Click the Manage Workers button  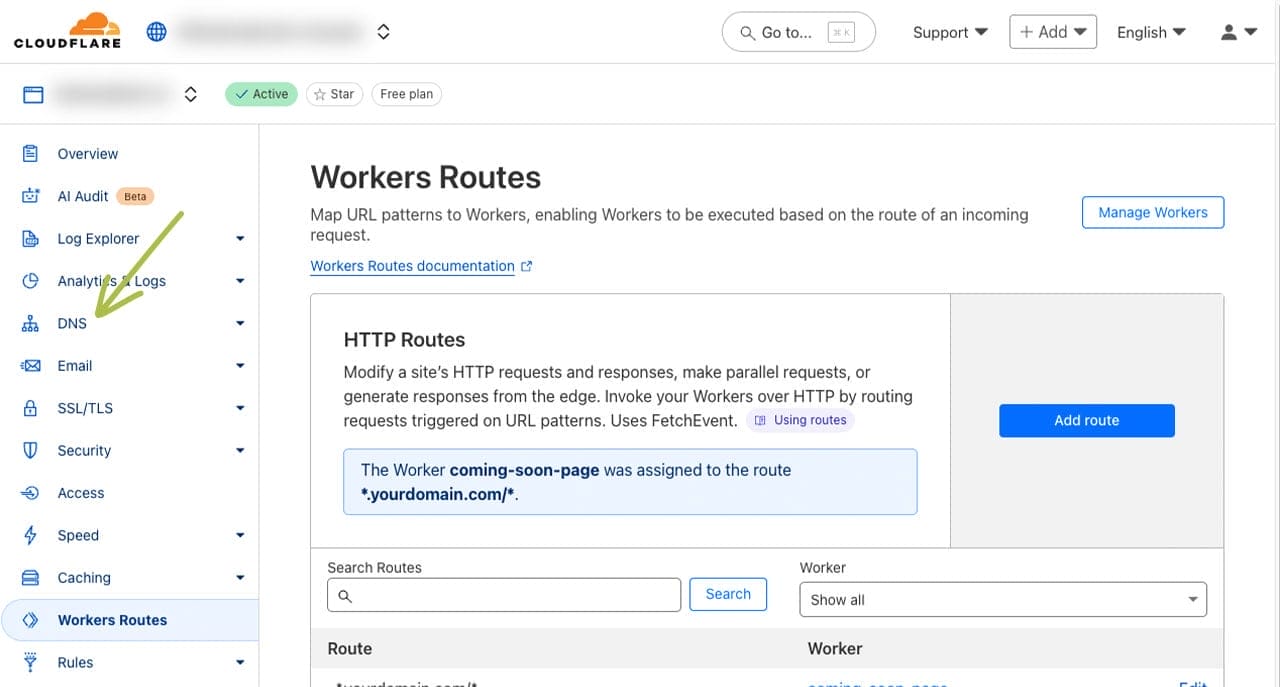(1153, 212)
